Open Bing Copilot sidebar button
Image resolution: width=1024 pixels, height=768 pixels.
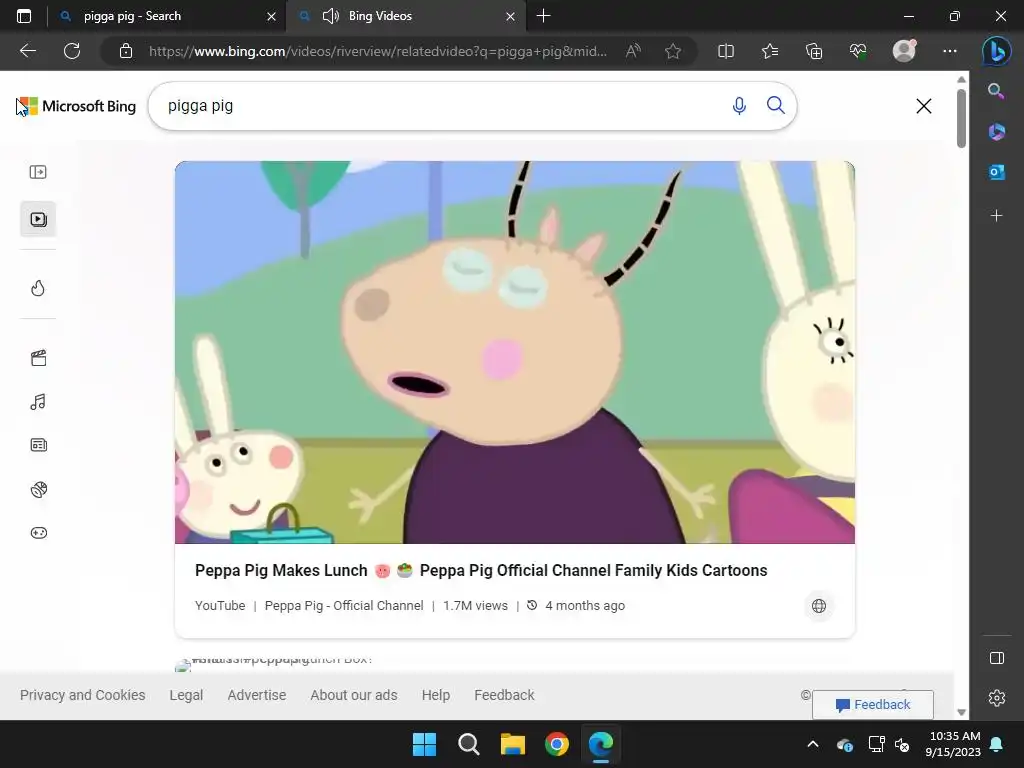pyautogui.click(x=997, y=51)
